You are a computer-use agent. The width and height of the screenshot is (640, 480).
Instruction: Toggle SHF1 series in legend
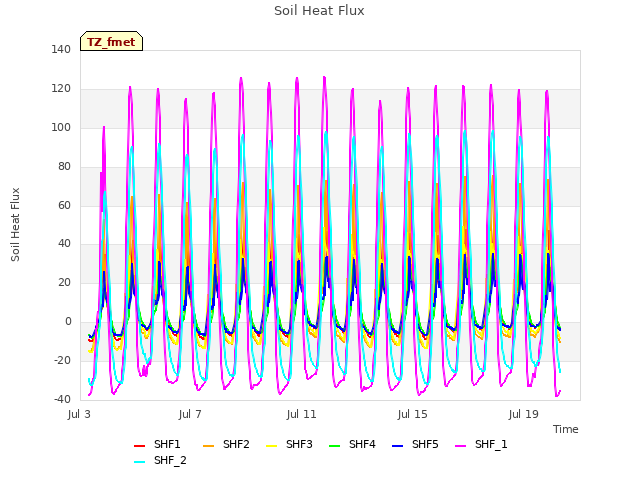[157, 444]
